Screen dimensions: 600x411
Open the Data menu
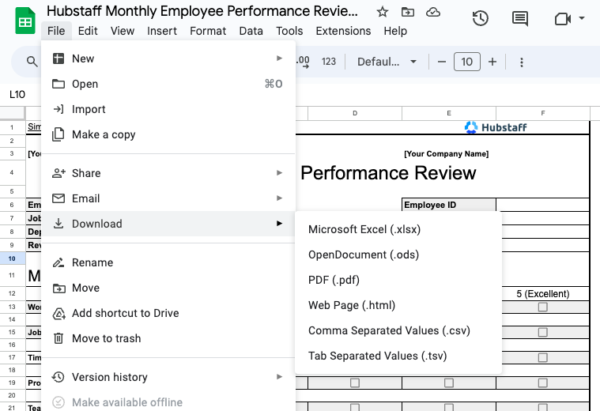(x=251, y=31)
